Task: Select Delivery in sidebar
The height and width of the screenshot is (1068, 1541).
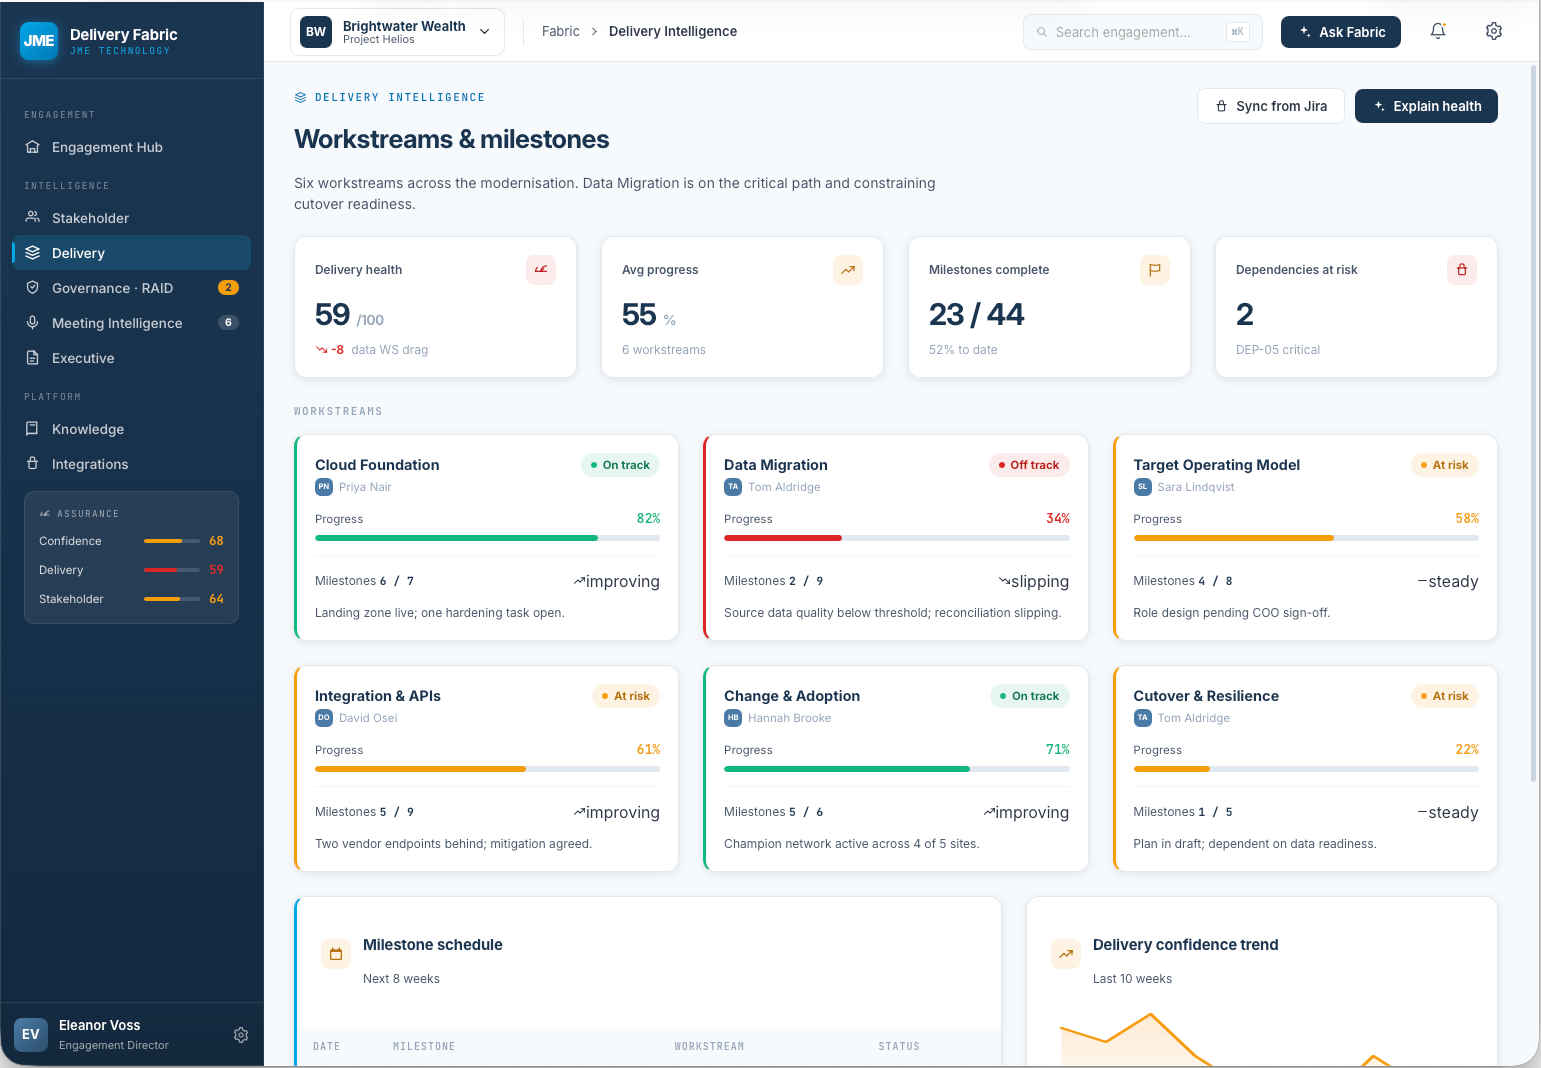Action: [131, 253]
